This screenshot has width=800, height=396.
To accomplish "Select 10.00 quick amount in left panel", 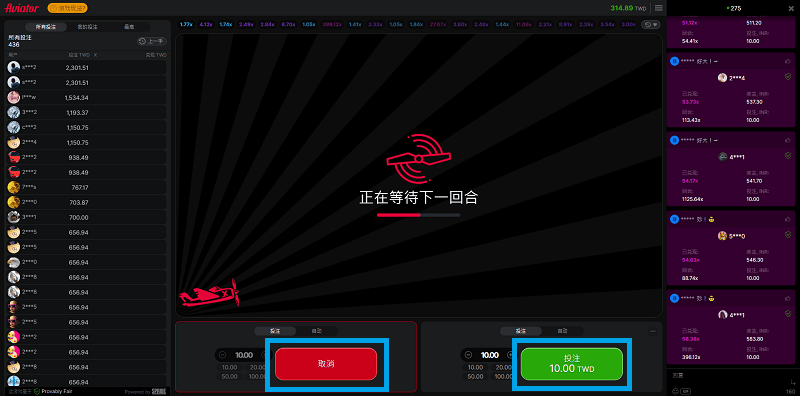I will click(x=229, y=367).
